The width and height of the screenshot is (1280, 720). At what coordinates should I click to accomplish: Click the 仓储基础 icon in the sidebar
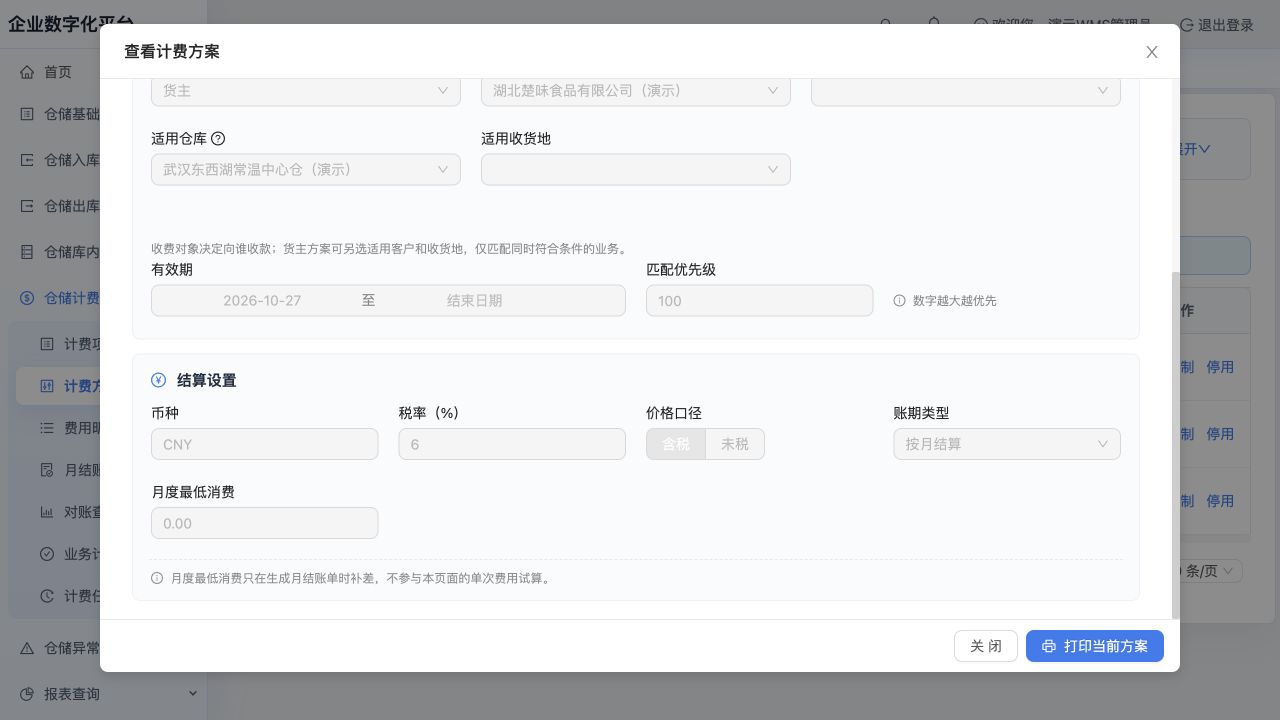[x=27, y=114]
